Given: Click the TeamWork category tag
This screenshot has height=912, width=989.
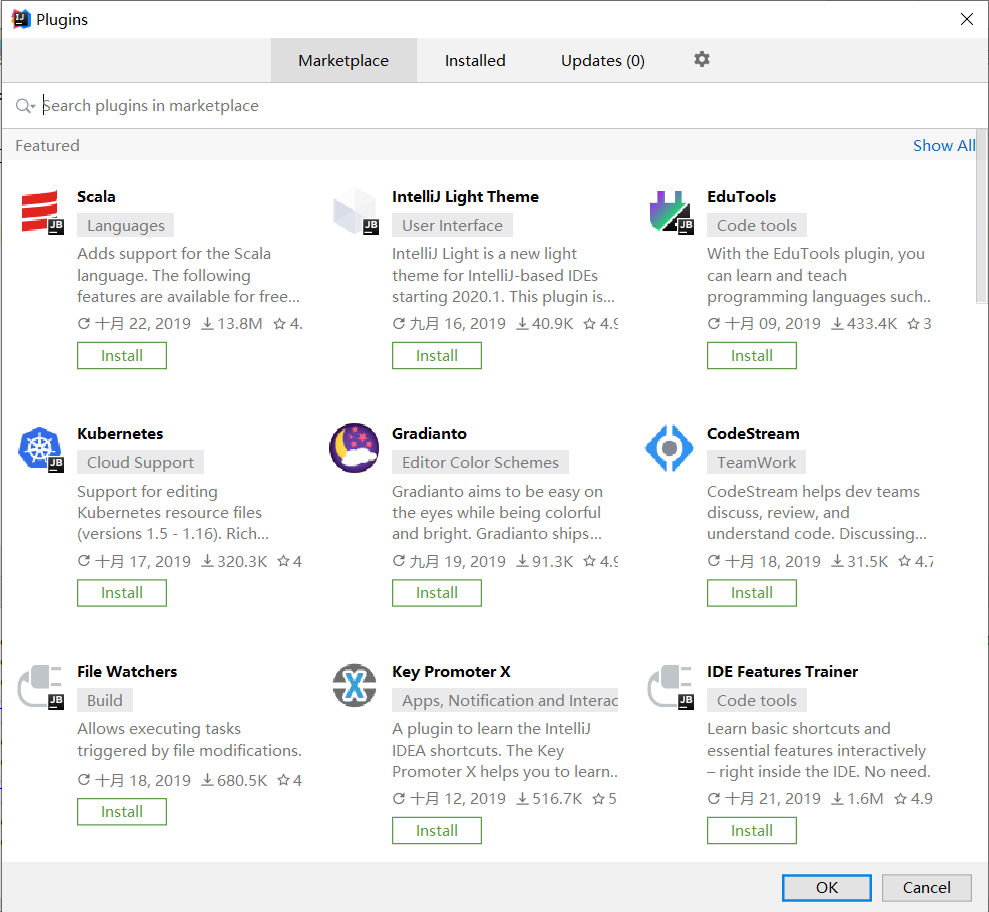Looking at the screenshot, I should [756, 463].
